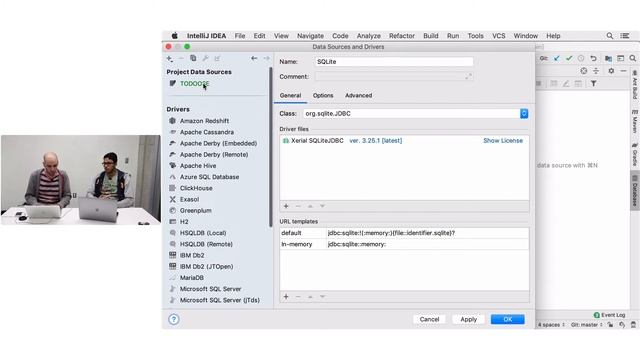The image size is (640, 360).
Task: Click the OK button
Action: 508,319
